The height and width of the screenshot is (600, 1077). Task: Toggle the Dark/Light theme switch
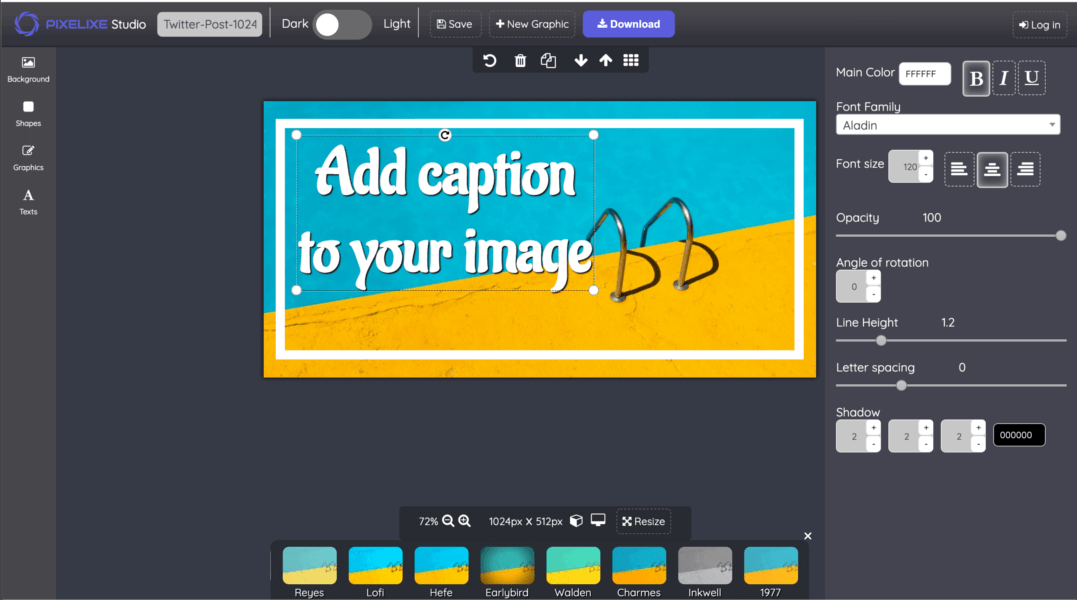(x=342, y=25)
